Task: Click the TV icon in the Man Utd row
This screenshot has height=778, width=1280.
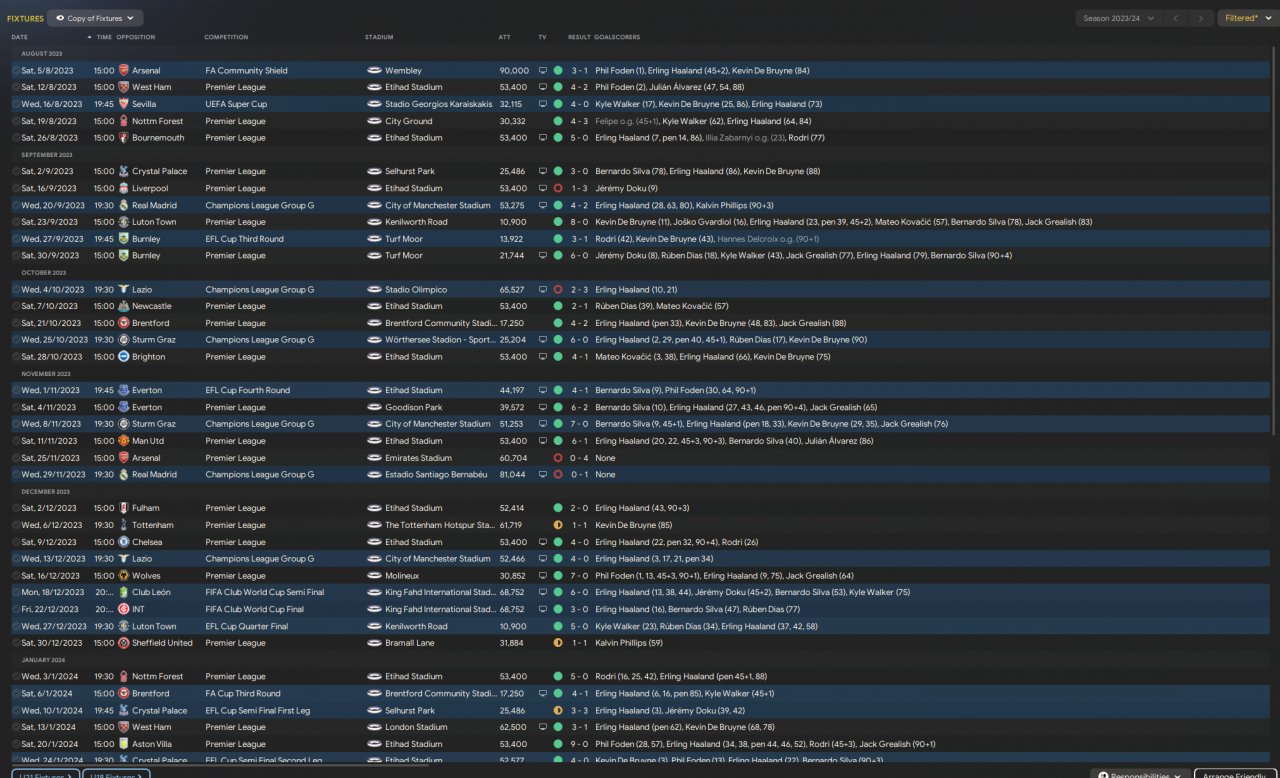Action: tap(543, 441)
